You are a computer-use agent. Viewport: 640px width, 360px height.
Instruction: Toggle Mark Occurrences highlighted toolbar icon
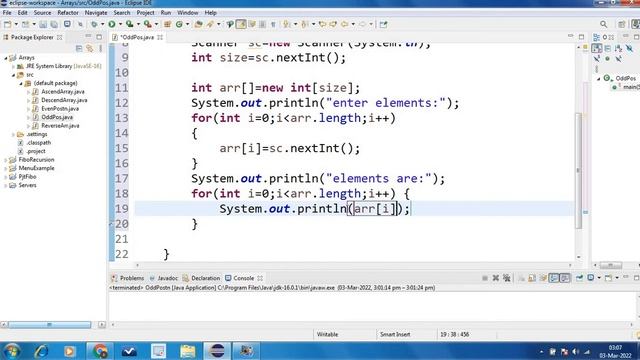point(241,24)
